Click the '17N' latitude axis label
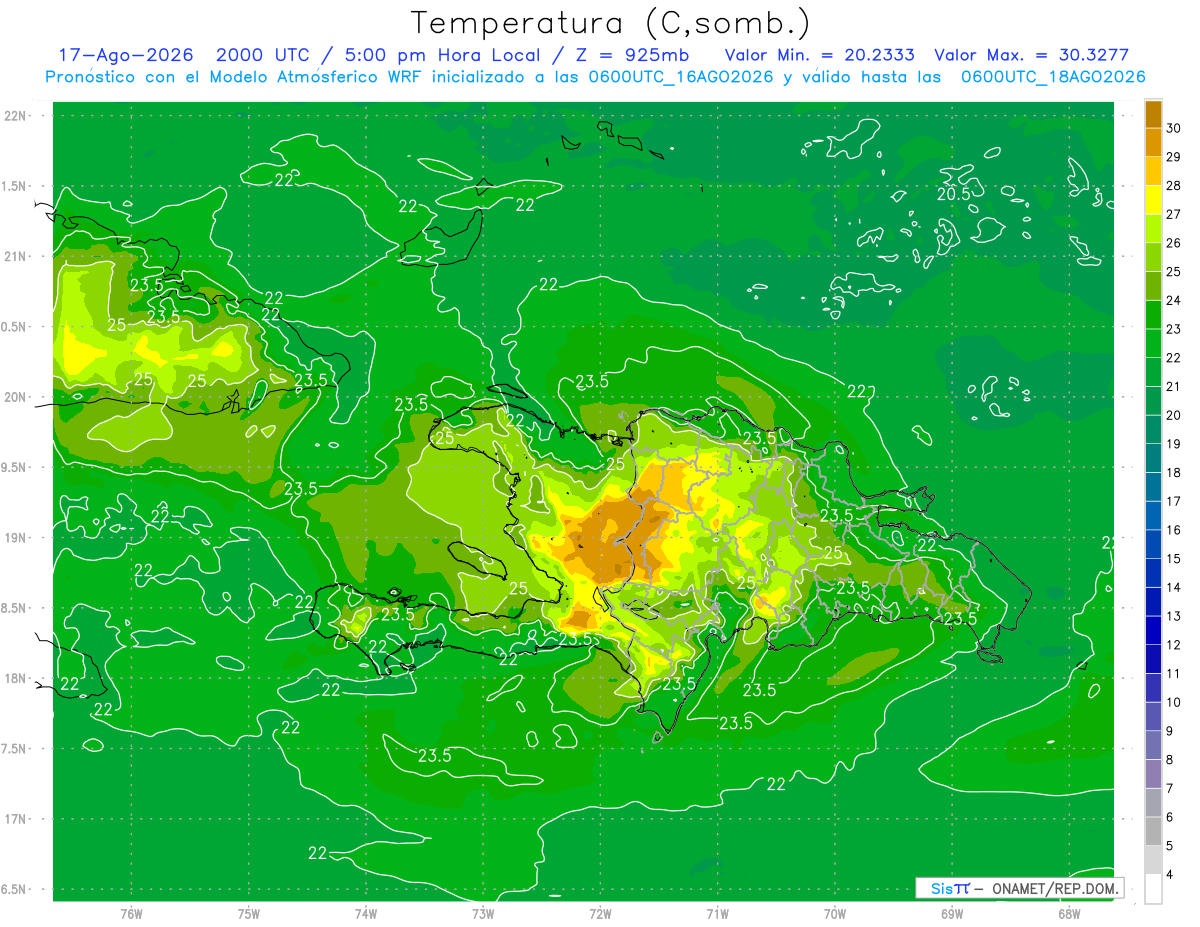This screenshot has width=1200, height=927. point(15,819)
